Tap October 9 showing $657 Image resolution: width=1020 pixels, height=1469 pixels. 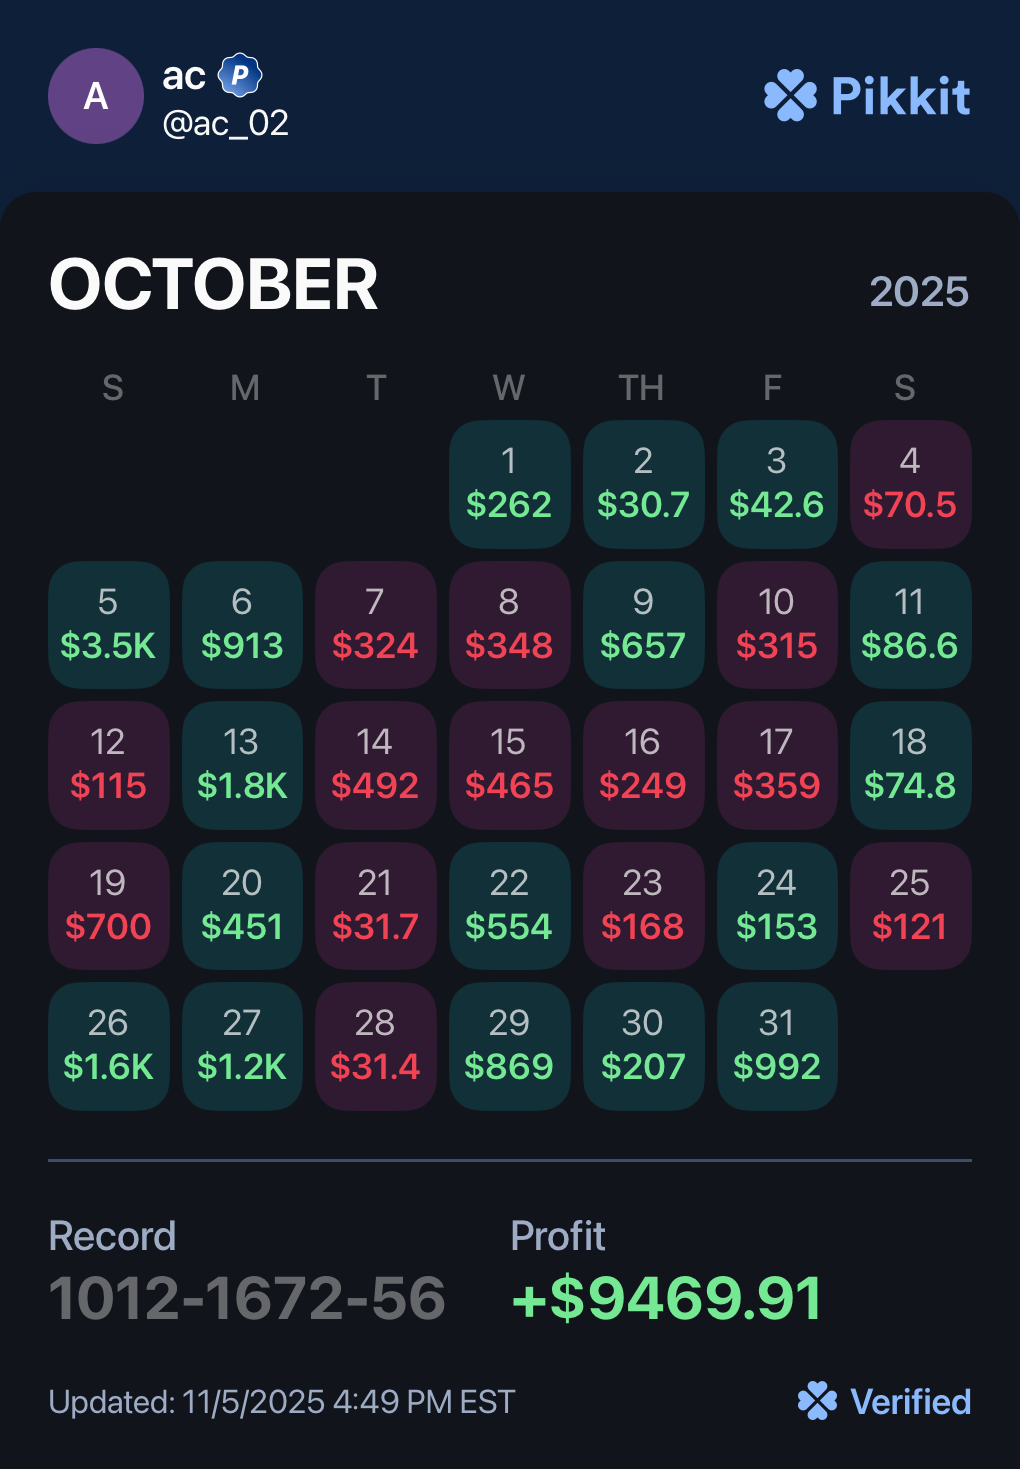coord(643,625)
